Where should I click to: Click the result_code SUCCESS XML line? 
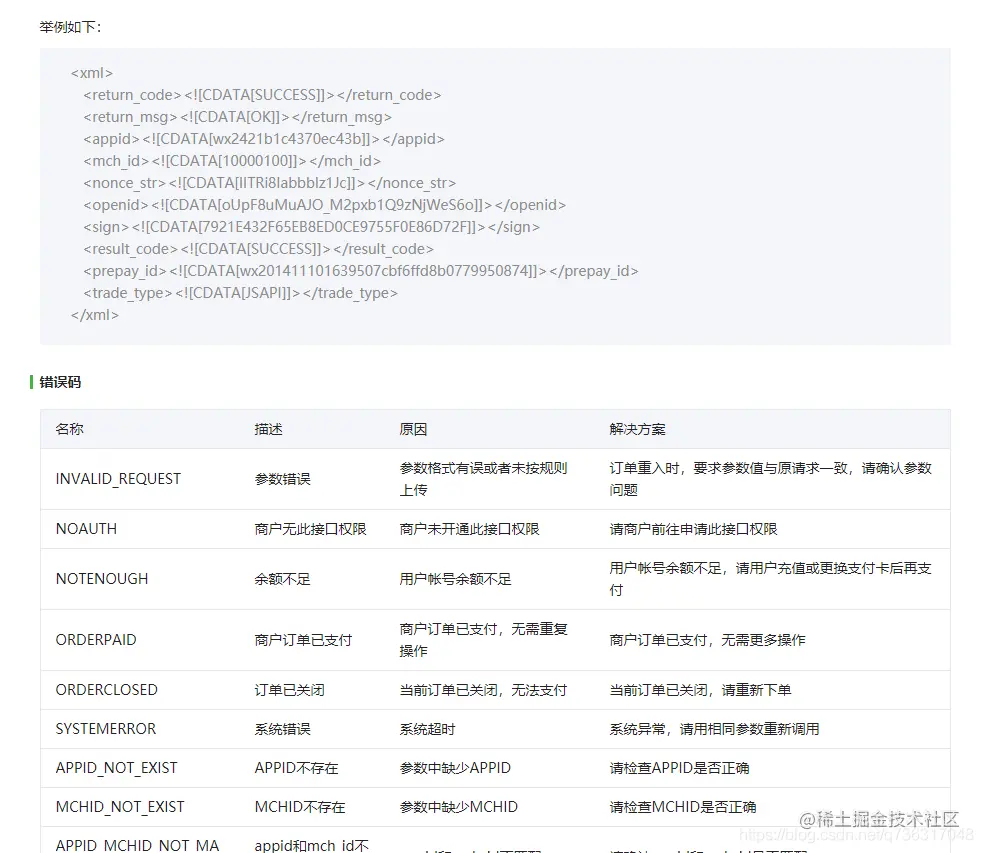point(258,249)
